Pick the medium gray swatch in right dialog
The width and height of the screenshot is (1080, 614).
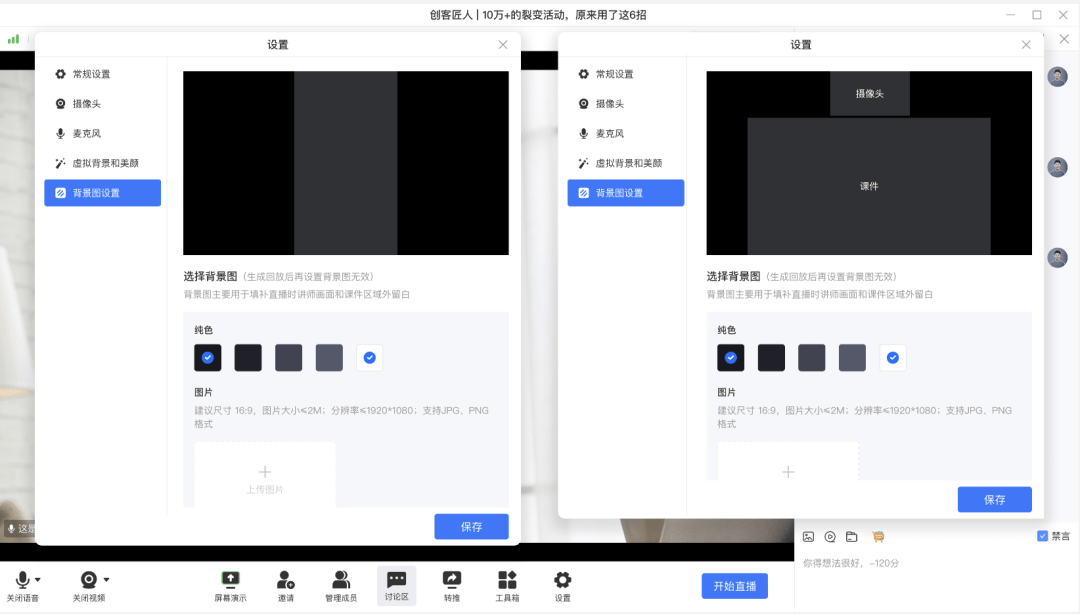[812, 358]
